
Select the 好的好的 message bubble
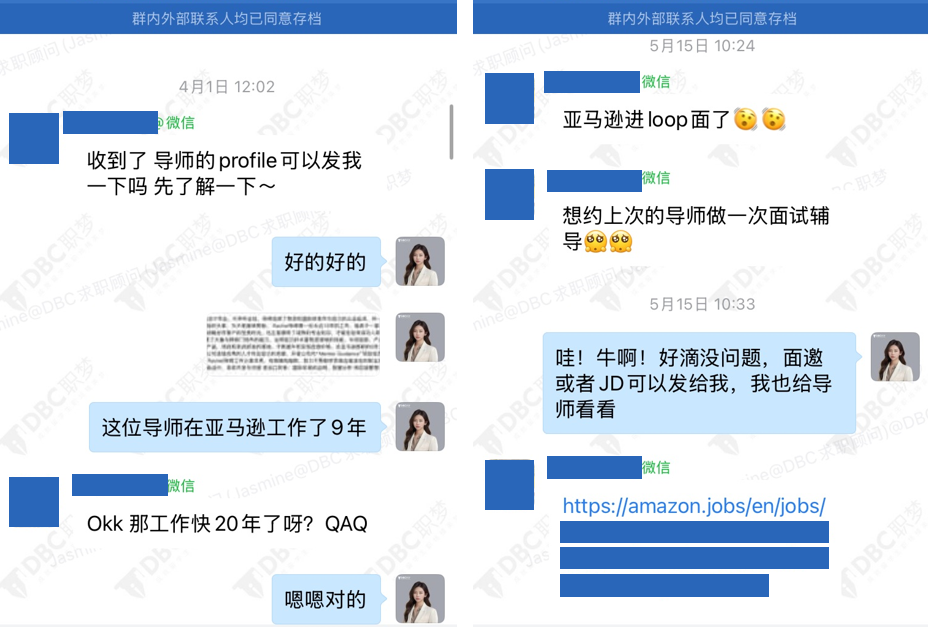pos(326,262)
